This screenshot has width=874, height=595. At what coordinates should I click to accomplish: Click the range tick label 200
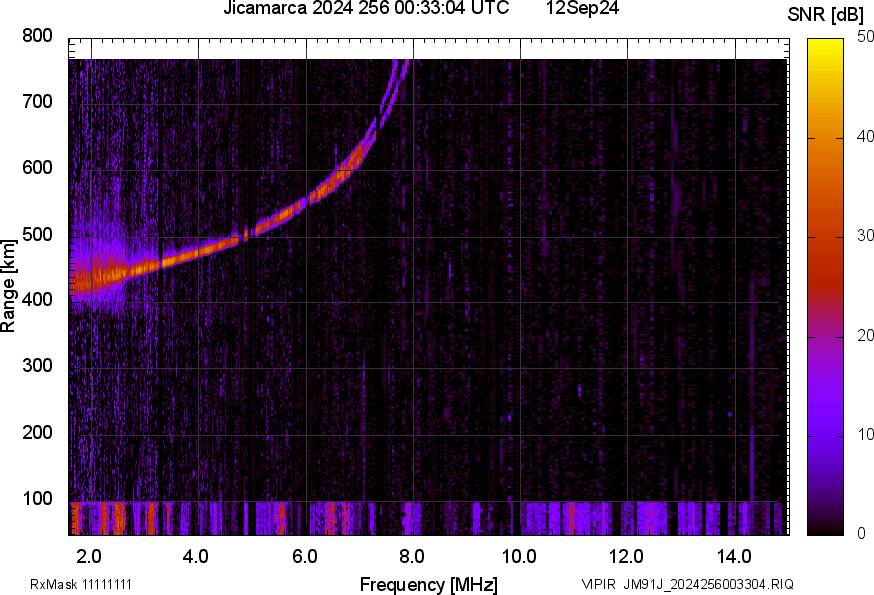[x=37, y=432]
